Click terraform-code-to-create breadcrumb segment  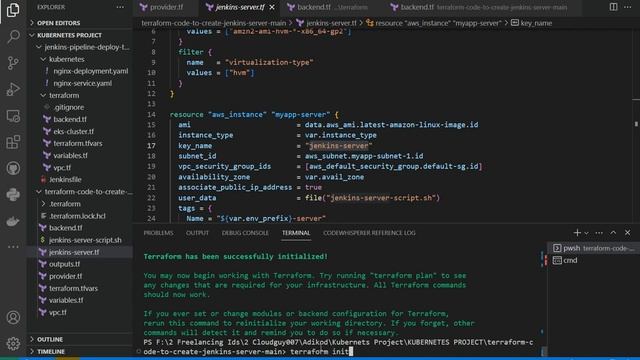[x=213, y=23]
